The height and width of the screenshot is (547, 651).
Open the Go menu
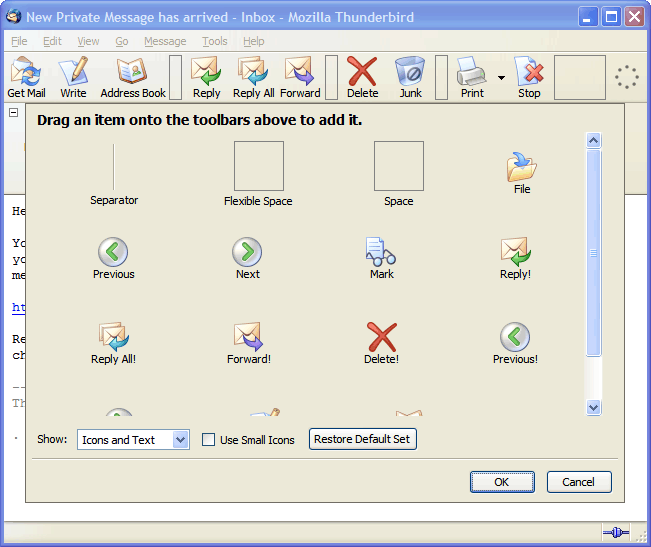122,41
